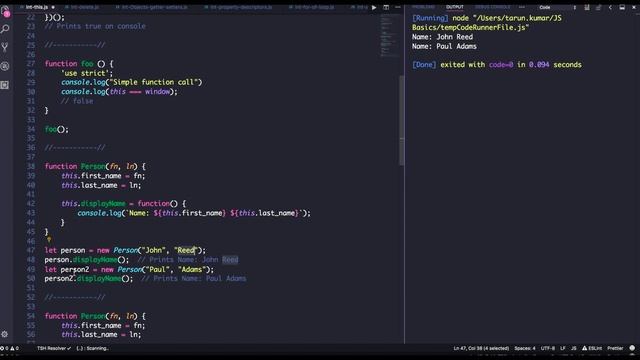Image resolution: width=640 pixels, height=360 pixels.
Task: Click the editor vertical scrollbar thumb
Action: pyautogui.click(x=402, y=120)
